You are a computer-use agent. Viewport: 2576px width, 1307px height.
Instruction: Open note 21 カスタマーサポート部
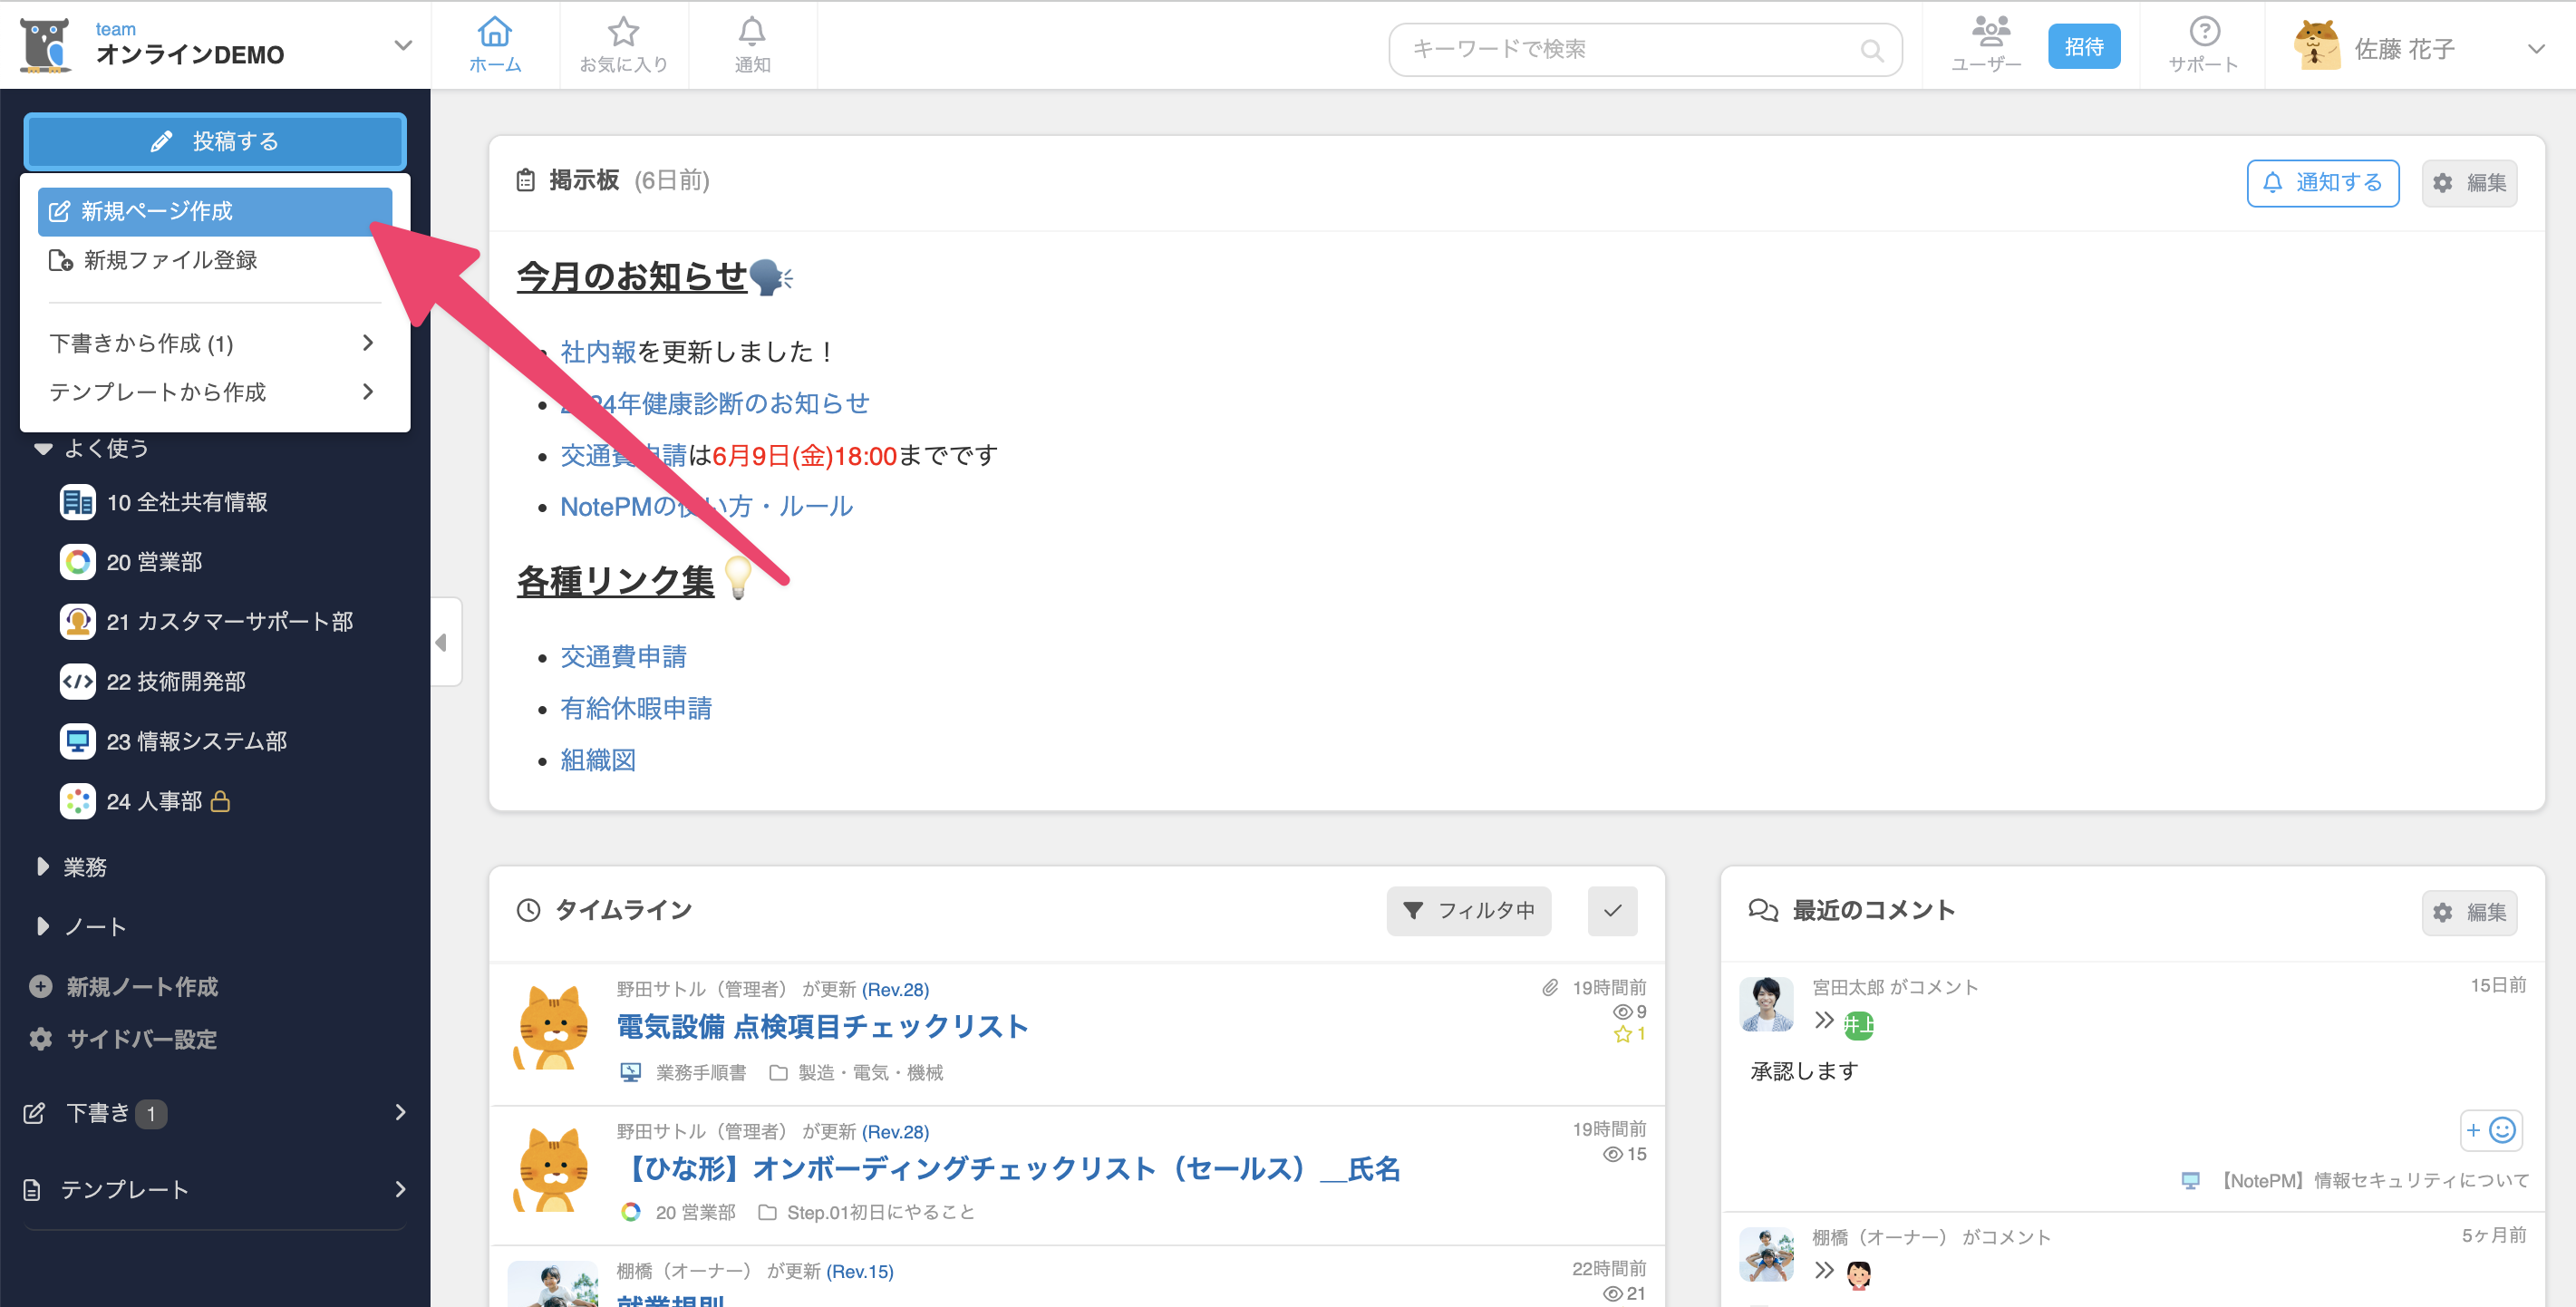coord(206,622)
